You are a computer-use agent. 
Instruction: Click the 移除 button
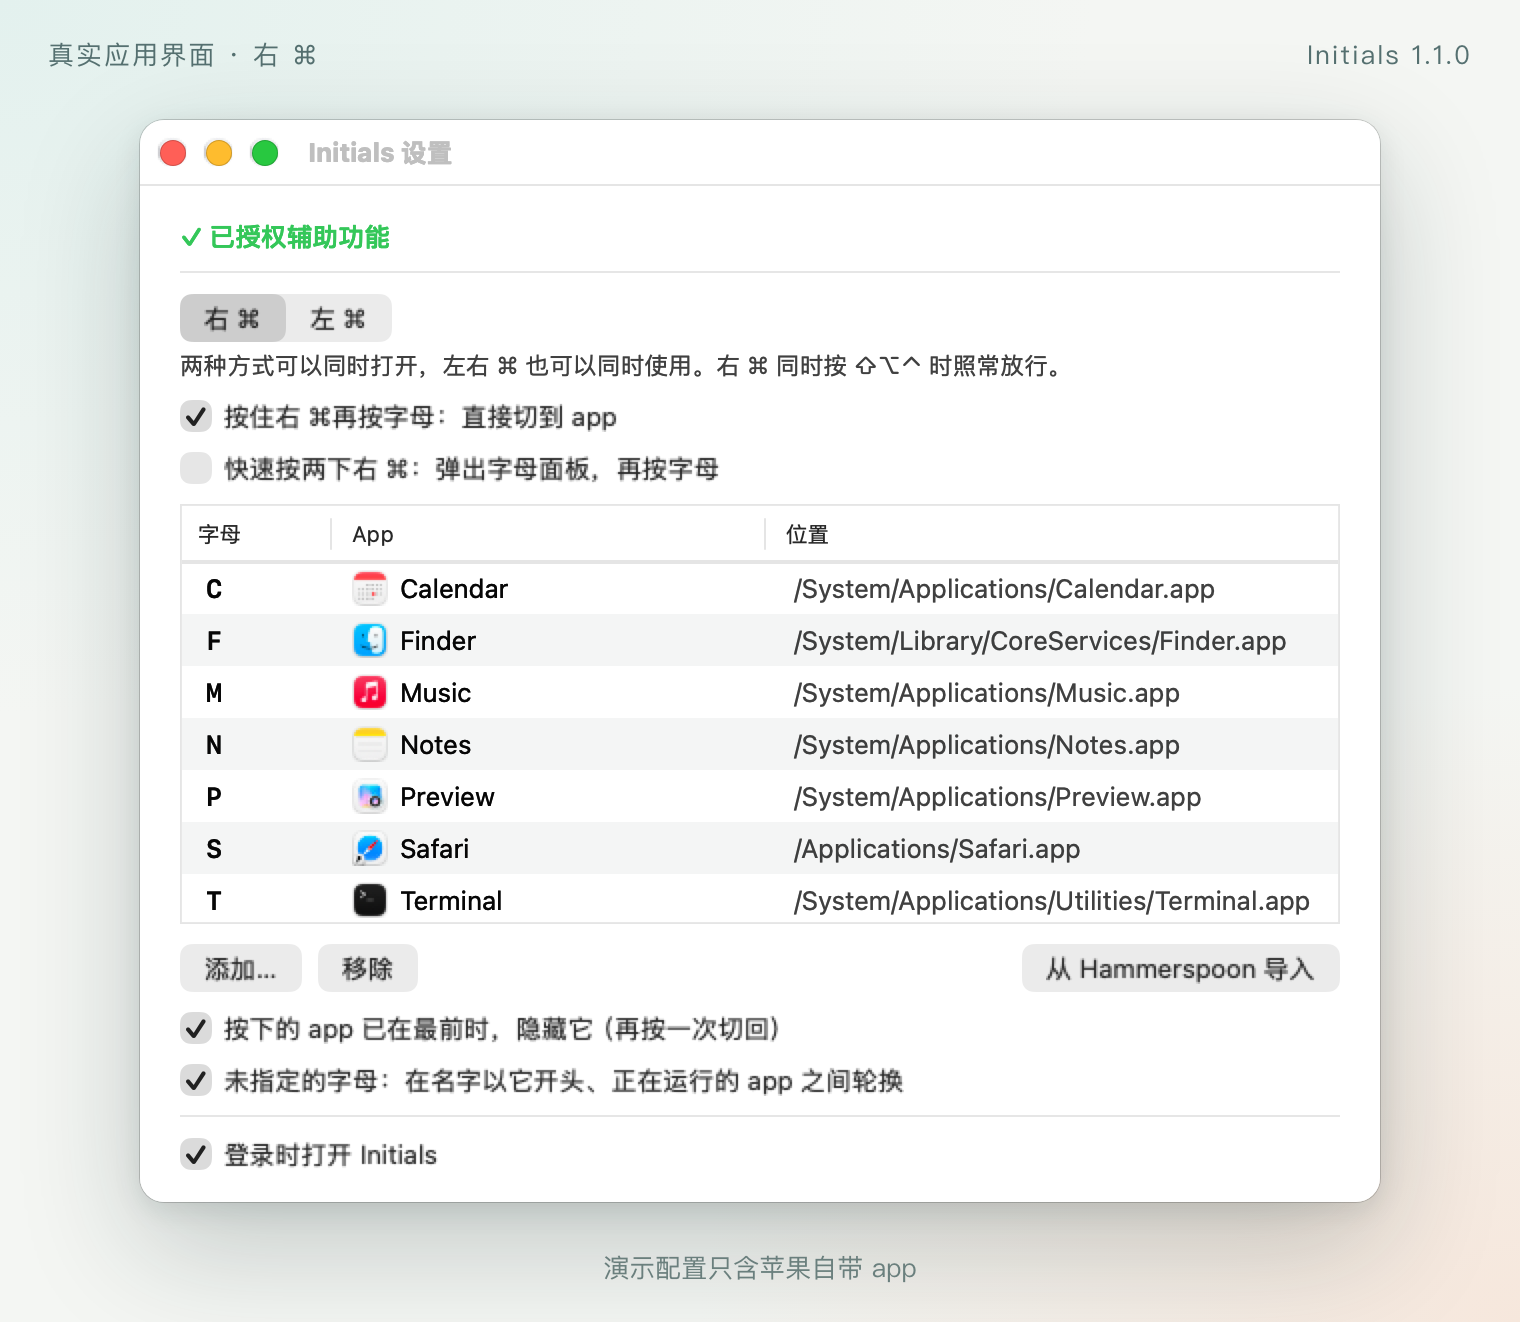(x=368, y=968)
